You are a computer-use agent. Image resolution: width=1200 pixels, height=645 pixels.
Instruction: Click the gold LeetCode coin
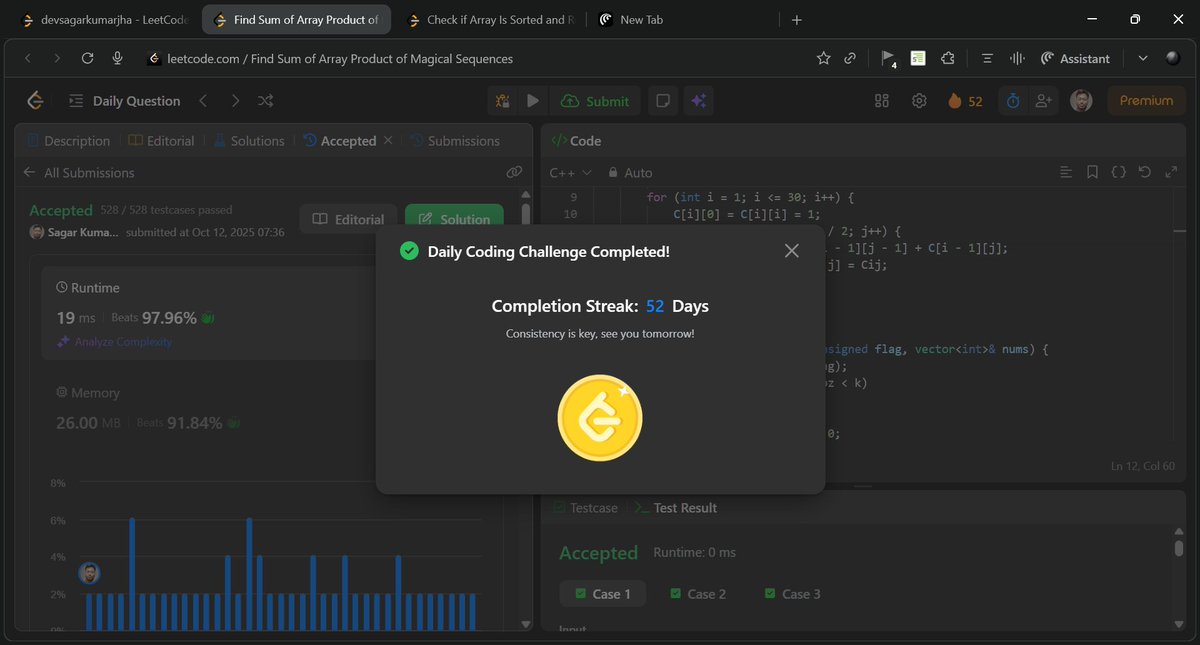[600, 418]
